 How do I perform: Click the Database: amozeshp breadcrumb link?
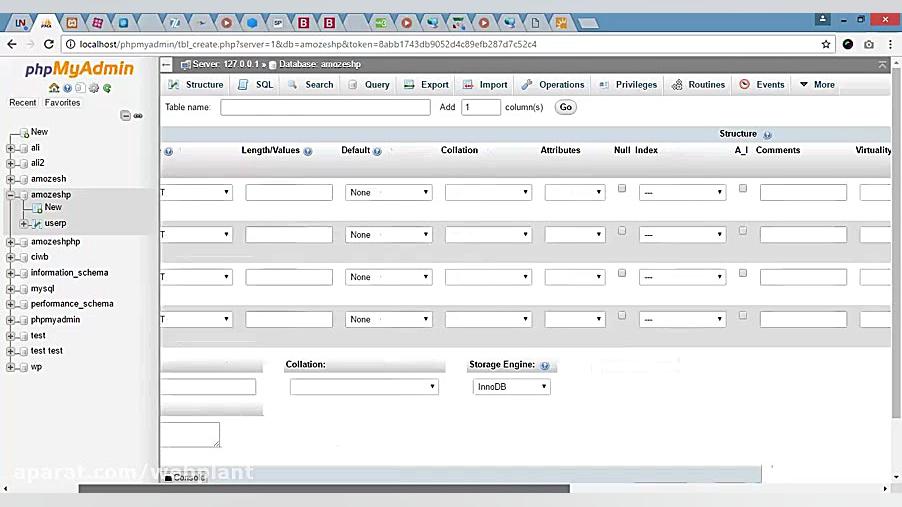click(x=320, y=64)
